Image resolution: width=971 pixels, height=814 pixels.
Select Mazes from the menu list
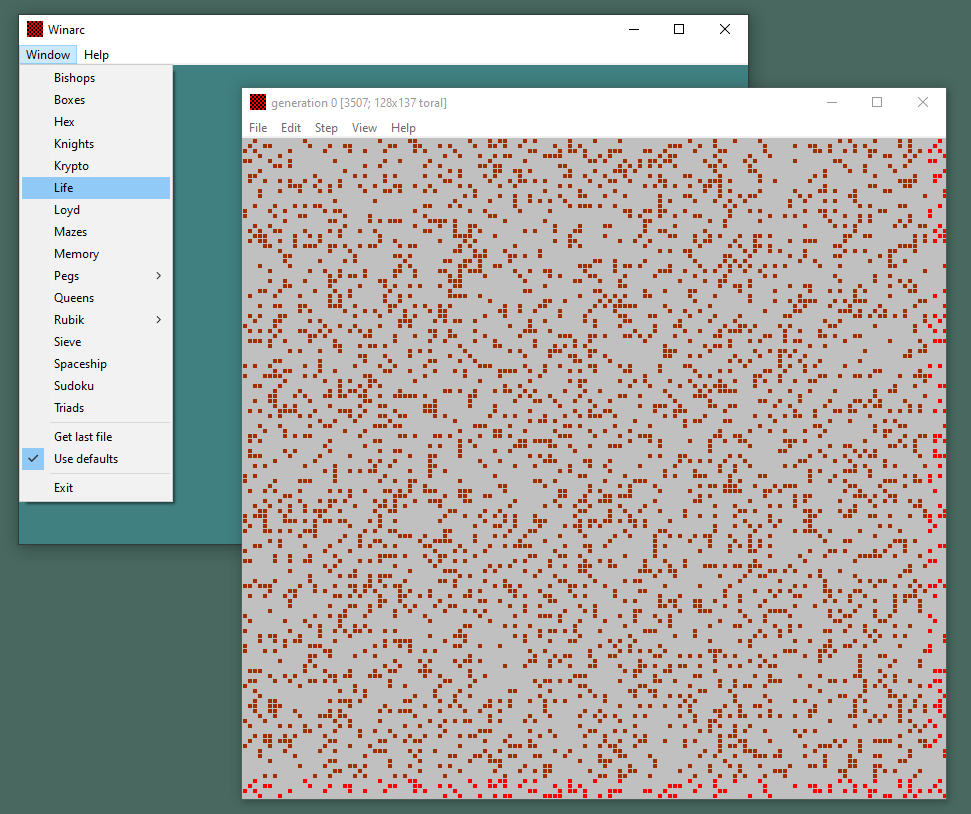click(96, 232)
